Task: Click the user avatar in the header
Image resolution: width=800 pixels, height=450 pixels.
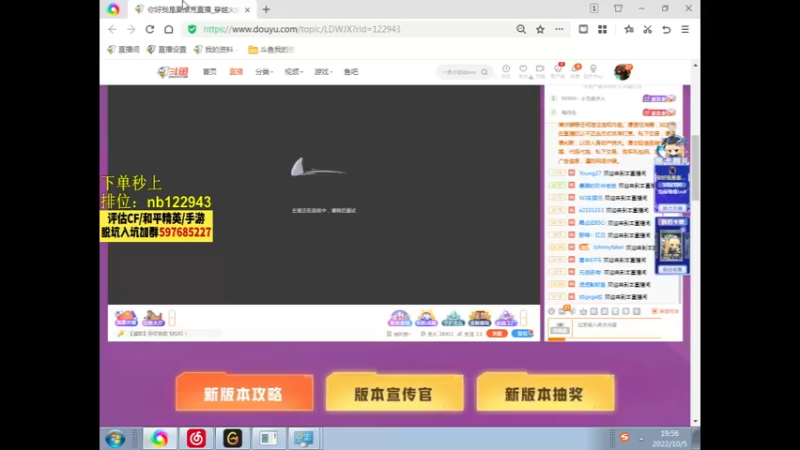Action: pos(622,72)
